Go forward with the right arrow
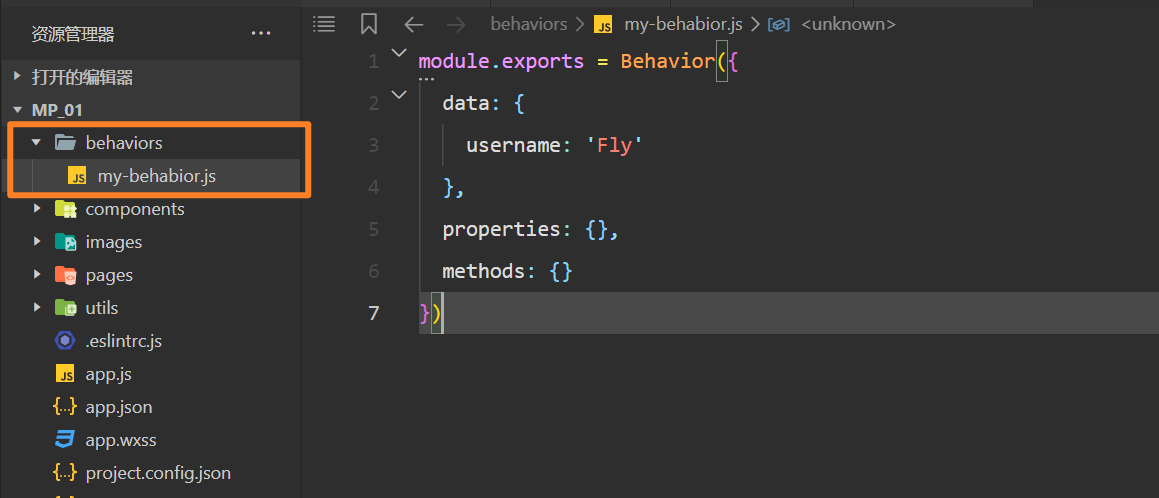The height and width of the screenshot is (498, 1159). pos(455,24)
